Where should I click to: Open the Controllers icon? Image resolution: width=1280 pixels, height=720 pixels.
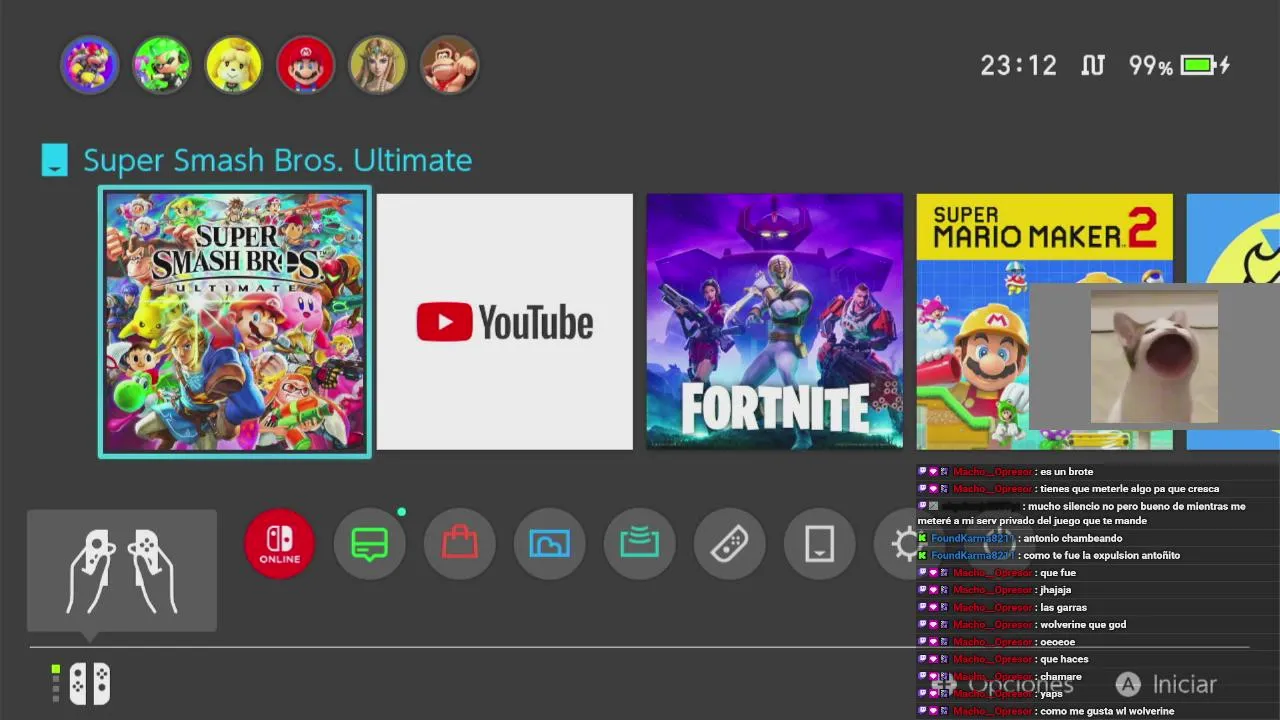(730, 544)
